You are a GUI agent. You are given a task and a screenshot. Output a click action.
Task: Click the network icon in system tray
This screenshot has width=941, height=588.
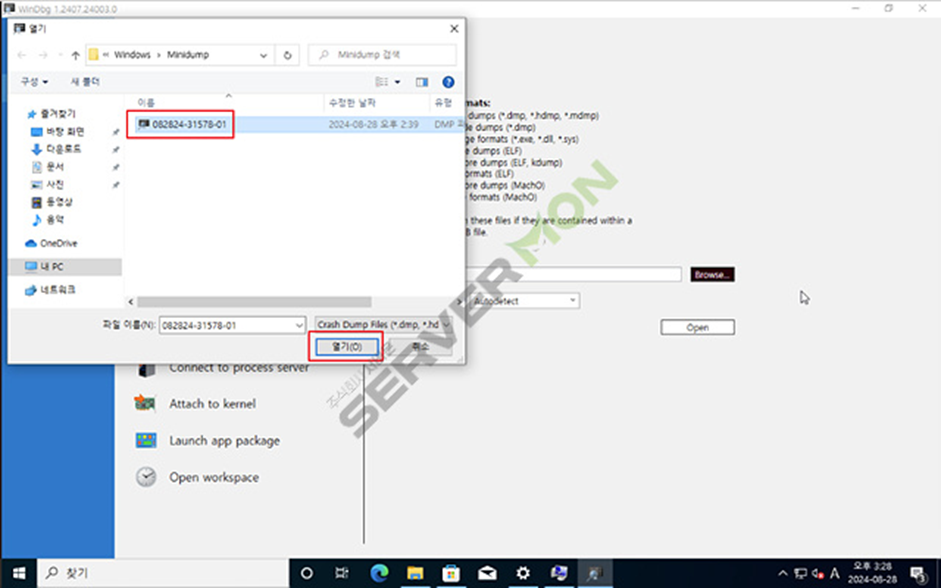coord(801,574)
